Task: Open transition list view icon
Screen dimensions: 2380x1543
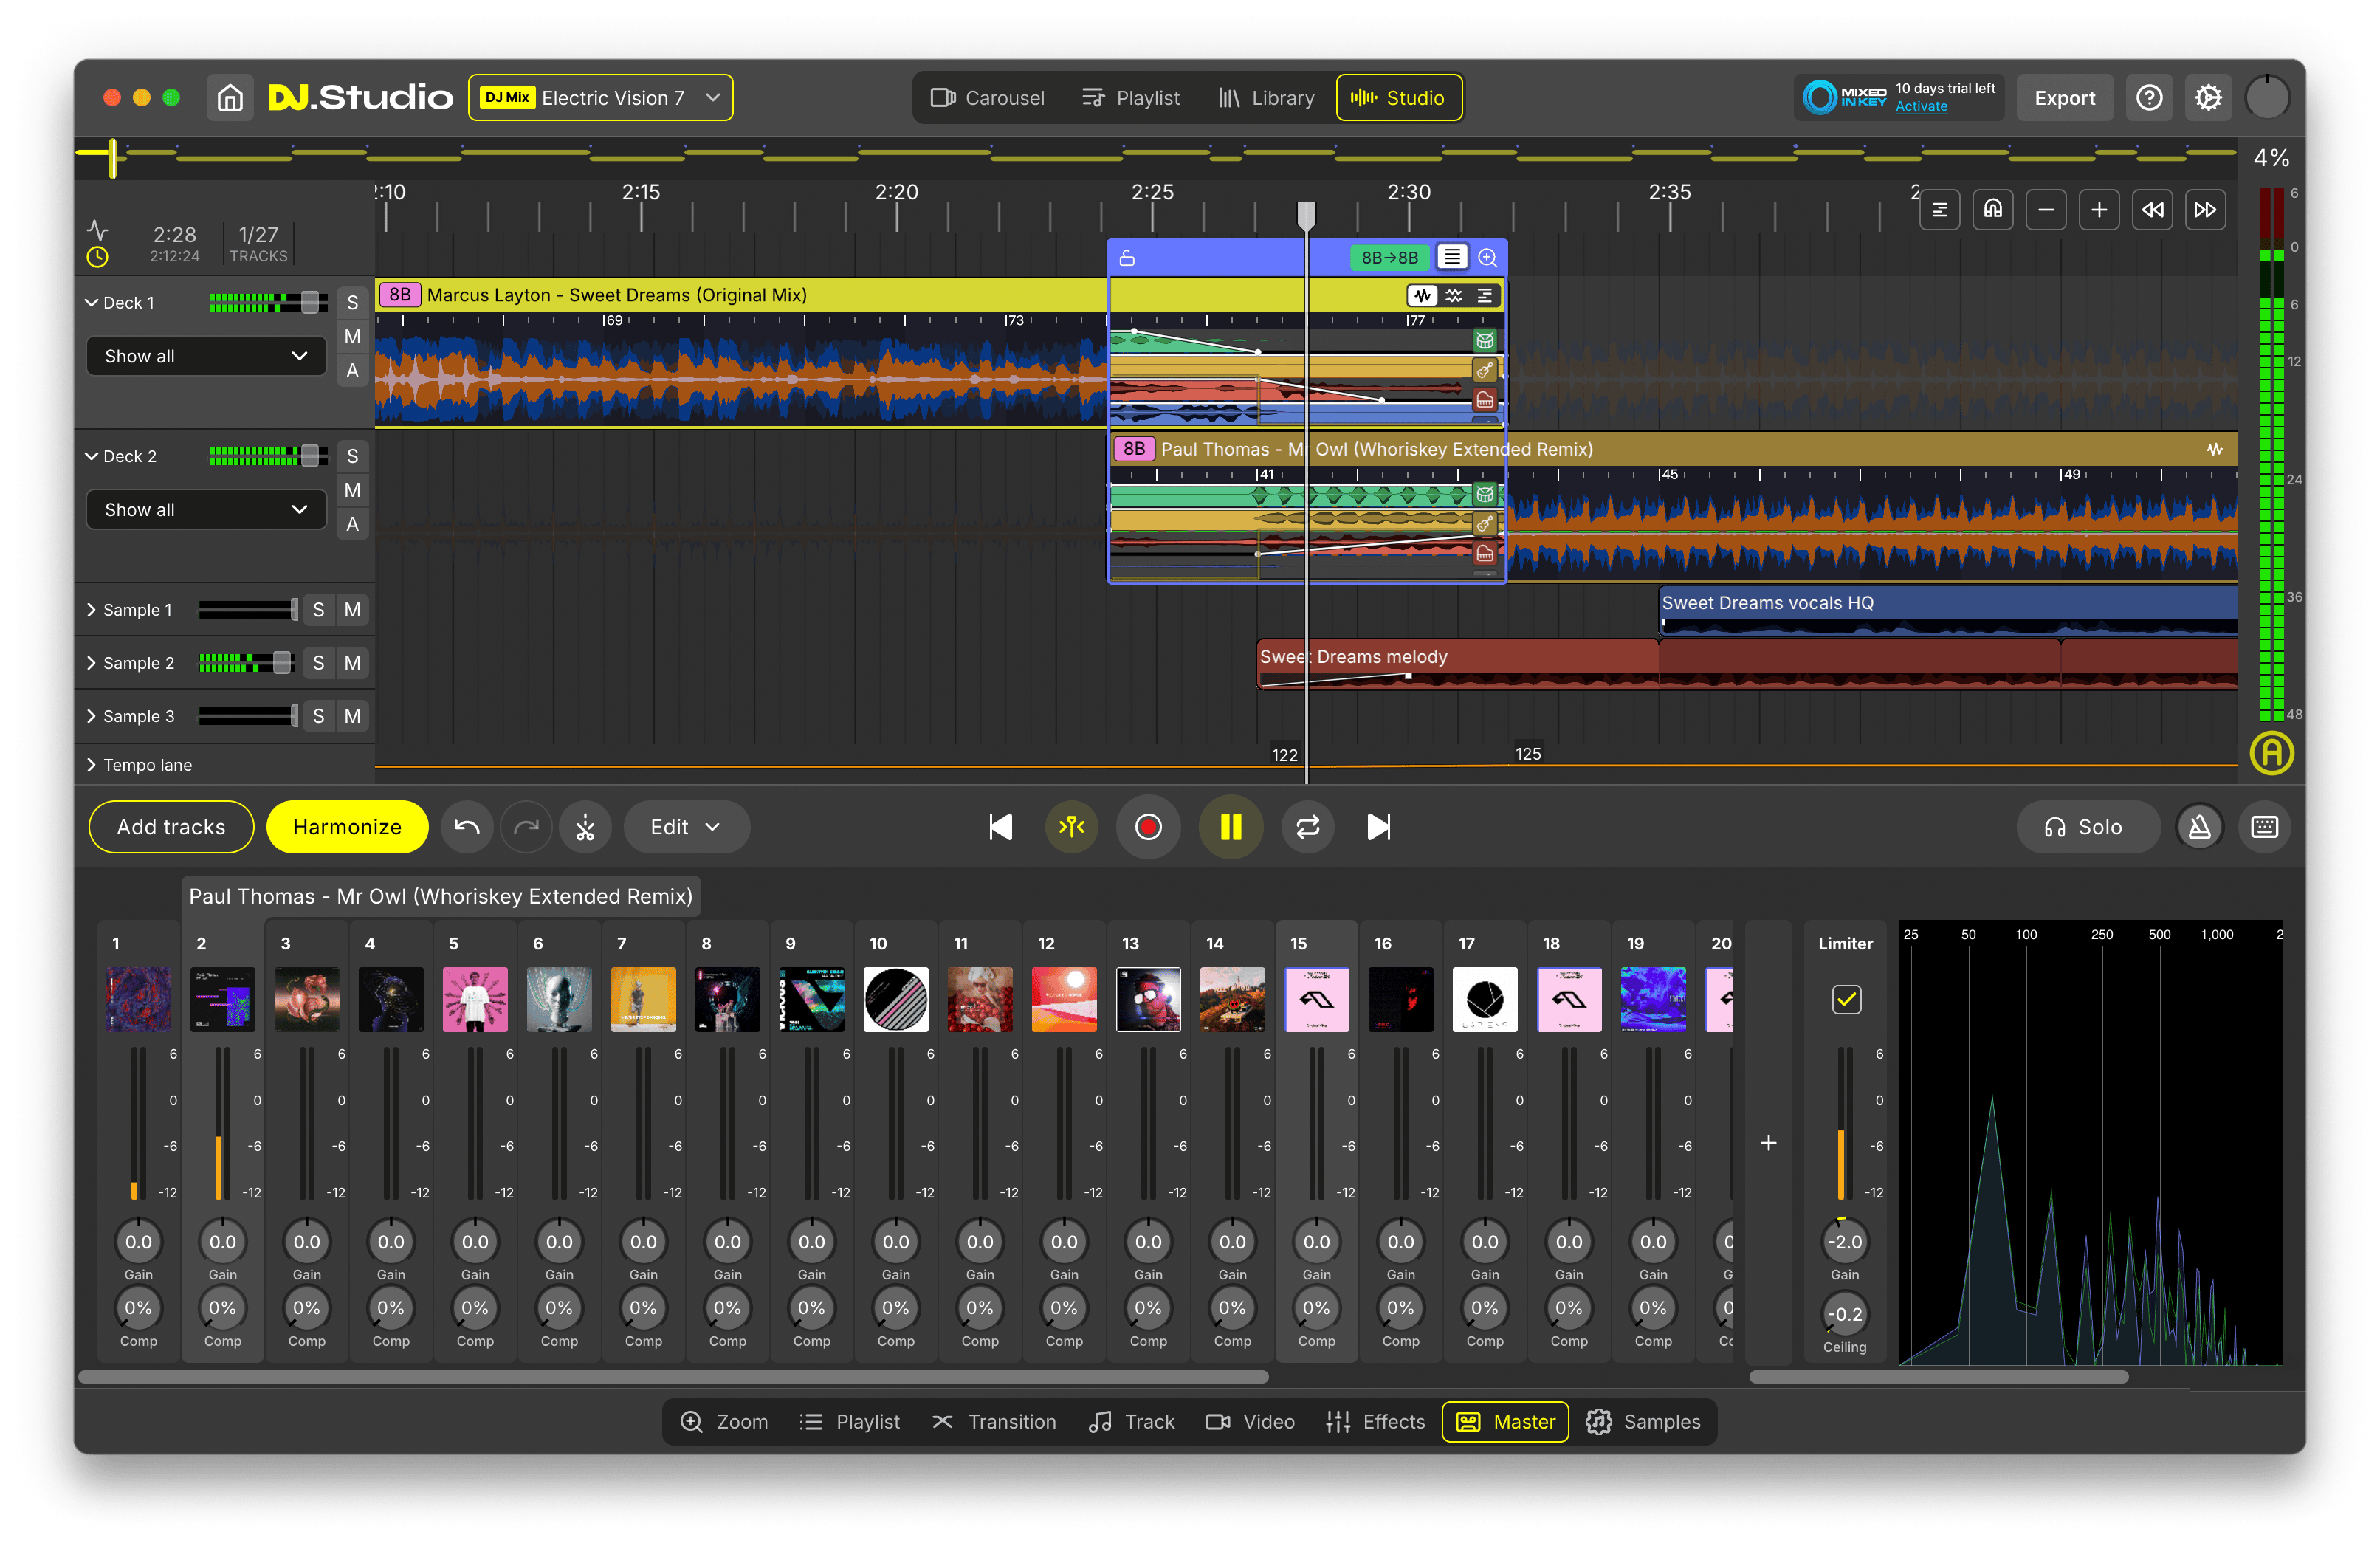Action: click(1452, 257)
